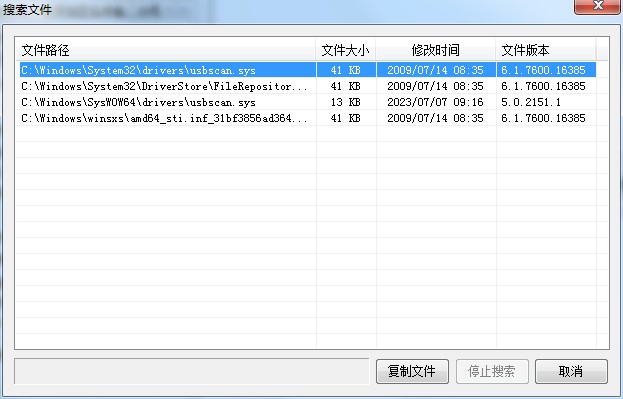Click the 41 KB cell in the highlighted row

tap(345, 70)
